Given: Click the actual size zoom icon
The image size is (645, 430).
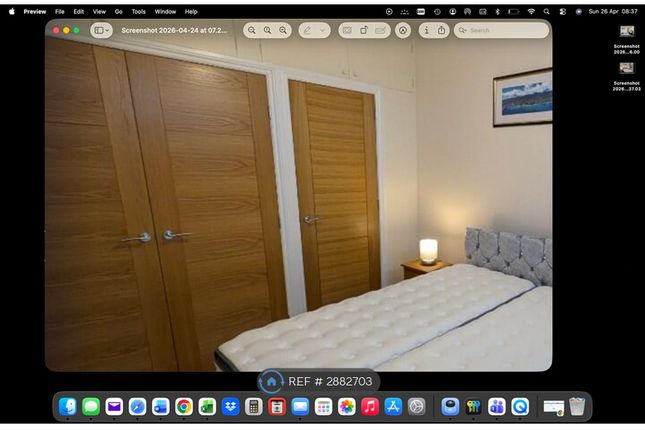Looking at the screenshot, I should pyautogui.click(x=267, y=30).
